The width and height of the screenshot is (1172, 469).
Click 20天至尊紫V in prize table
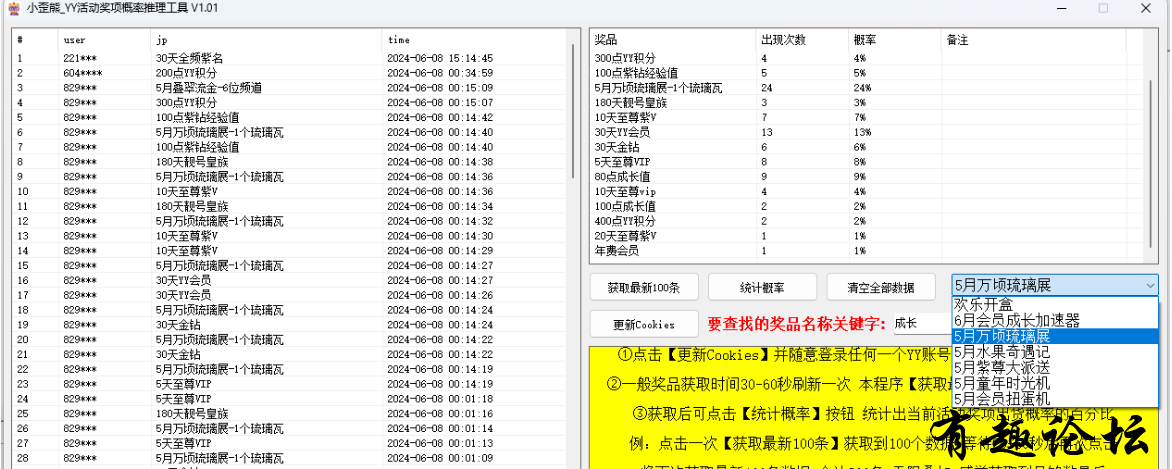point(625,236)
